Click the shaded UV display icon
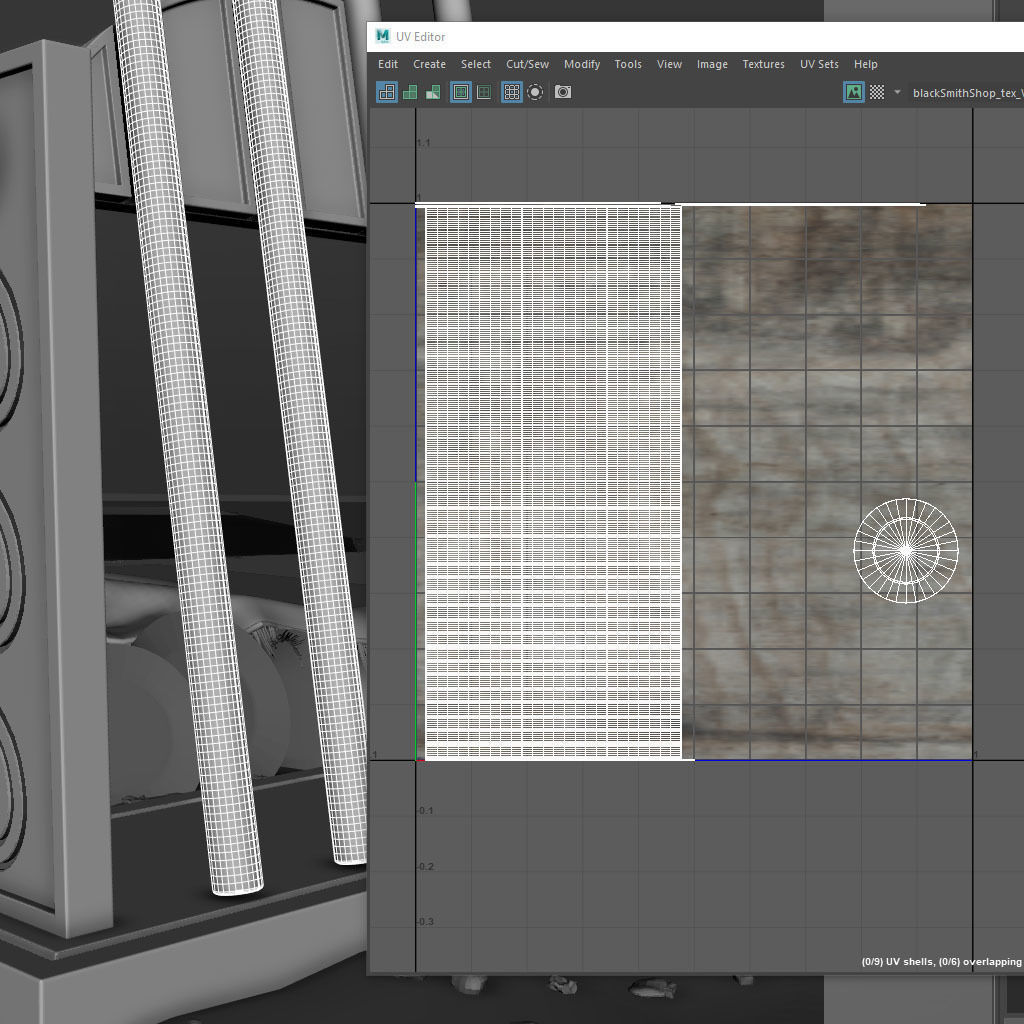The image size is (1024, 1024). coord(410,92)
